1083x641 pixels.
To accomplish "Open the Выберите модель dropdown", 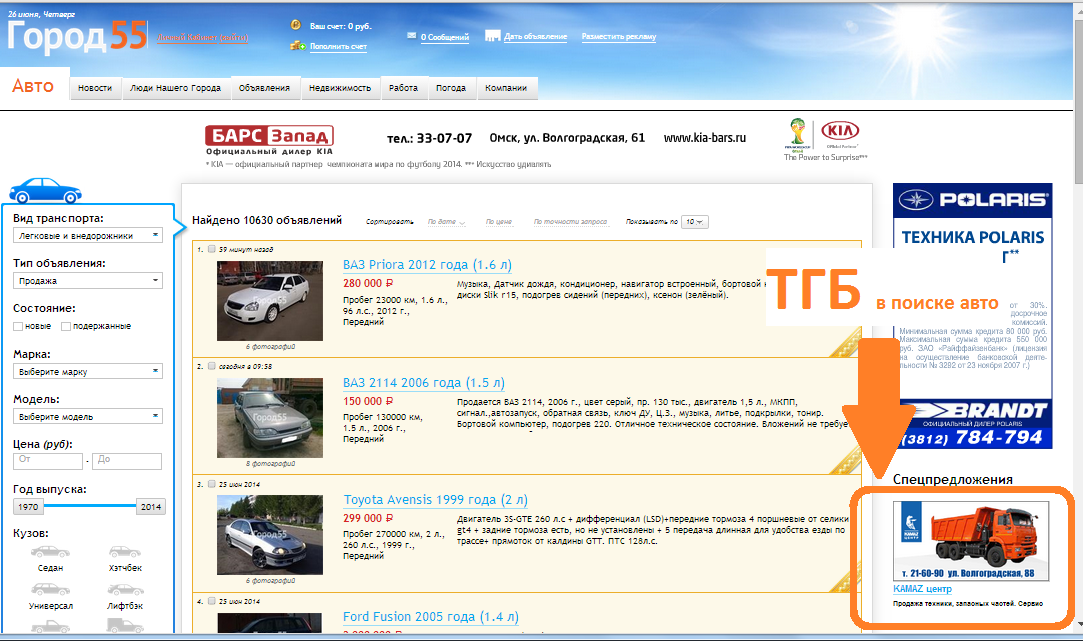I will click(x=88, y=417).
